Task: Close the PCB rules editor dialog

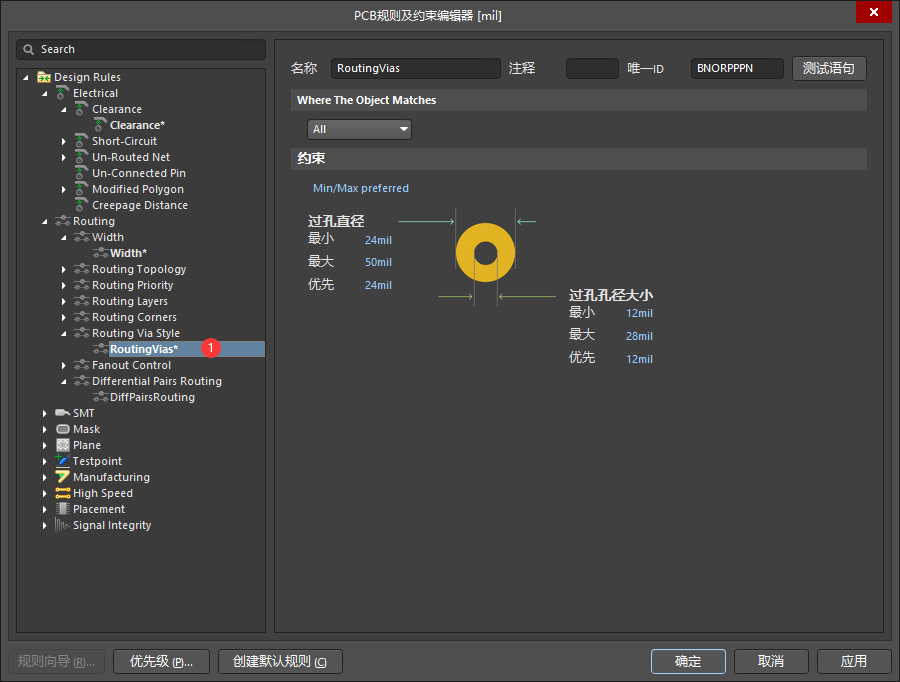Action: click(874, 12)
